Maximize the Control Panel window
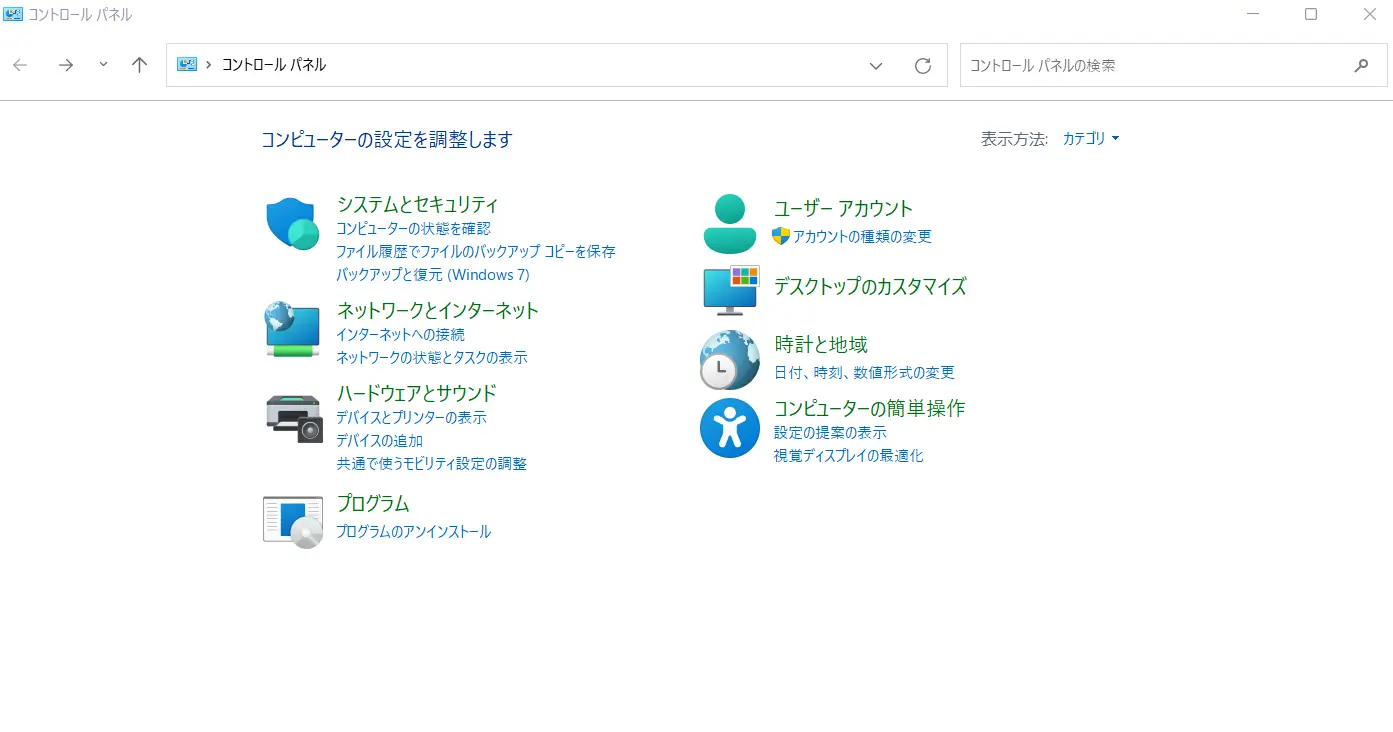Image resolution: width=1393 pixels, height=732 pixels. (1311, 14)
